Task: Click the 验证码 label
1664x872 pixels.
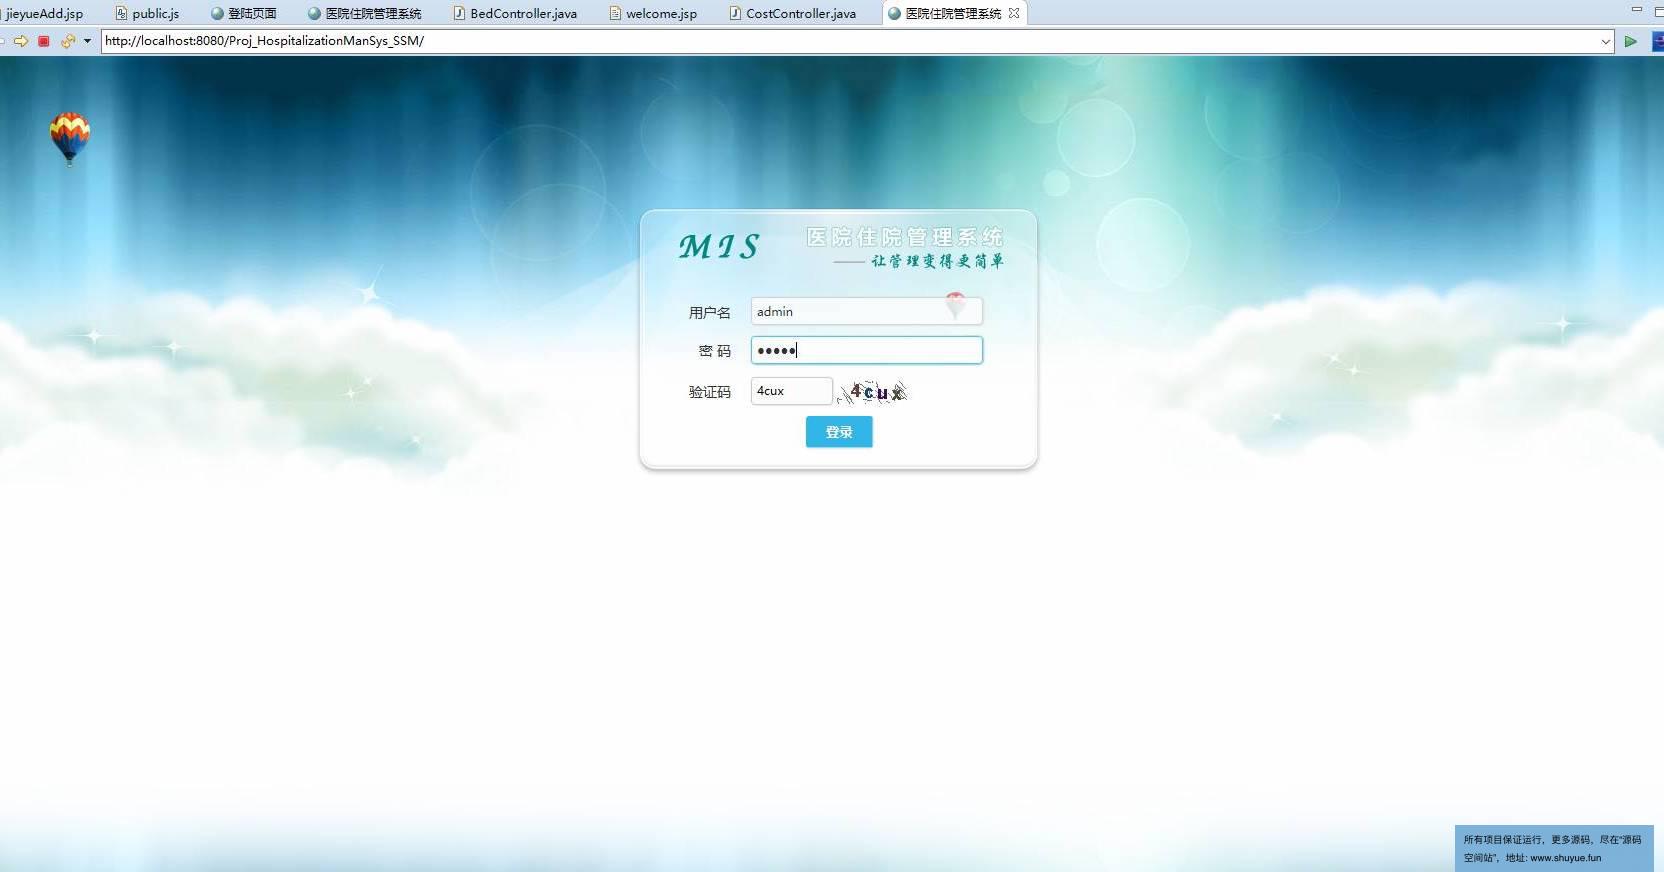Action: coord(709,392)
